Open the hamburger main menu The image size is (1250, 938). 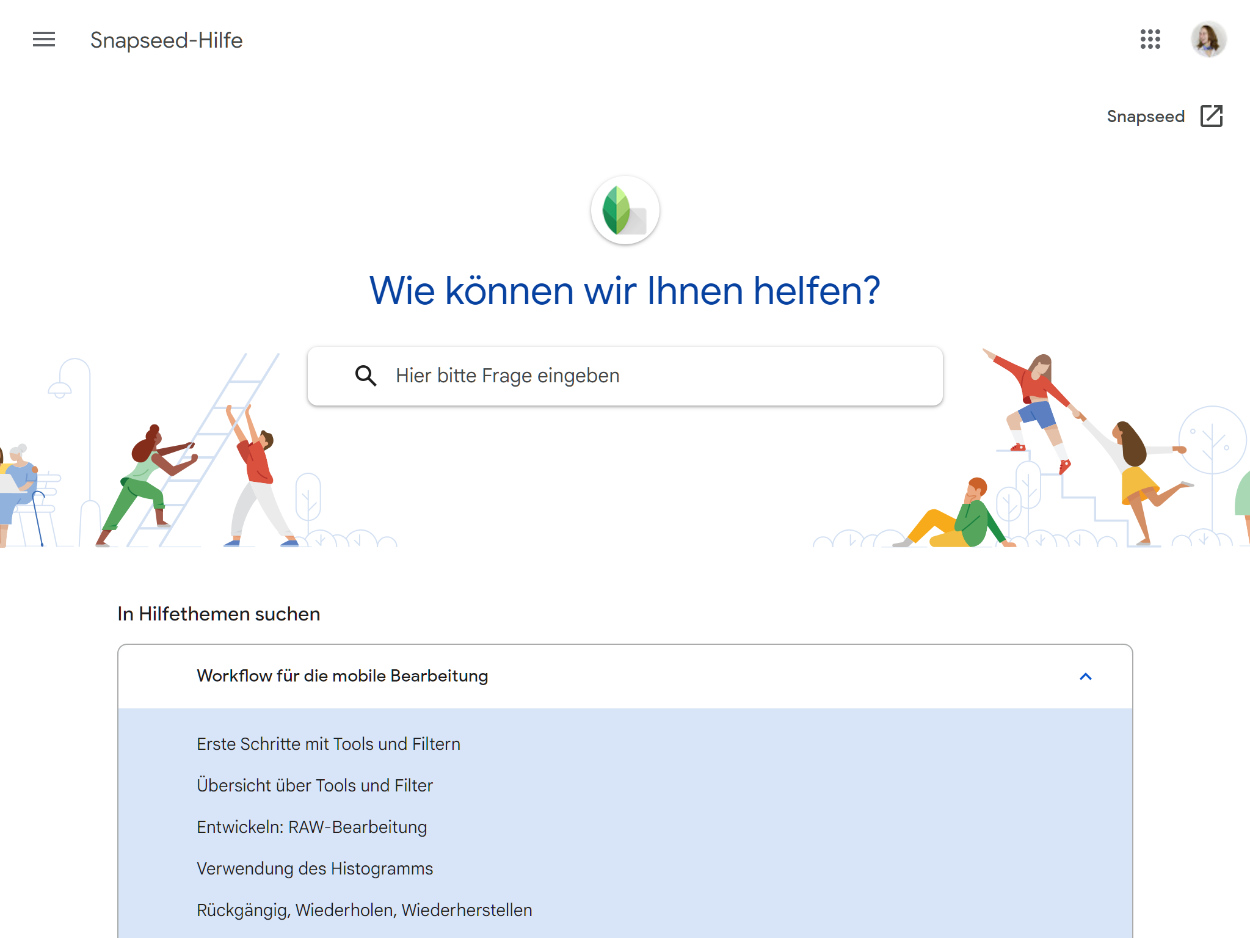coord(44,40)
